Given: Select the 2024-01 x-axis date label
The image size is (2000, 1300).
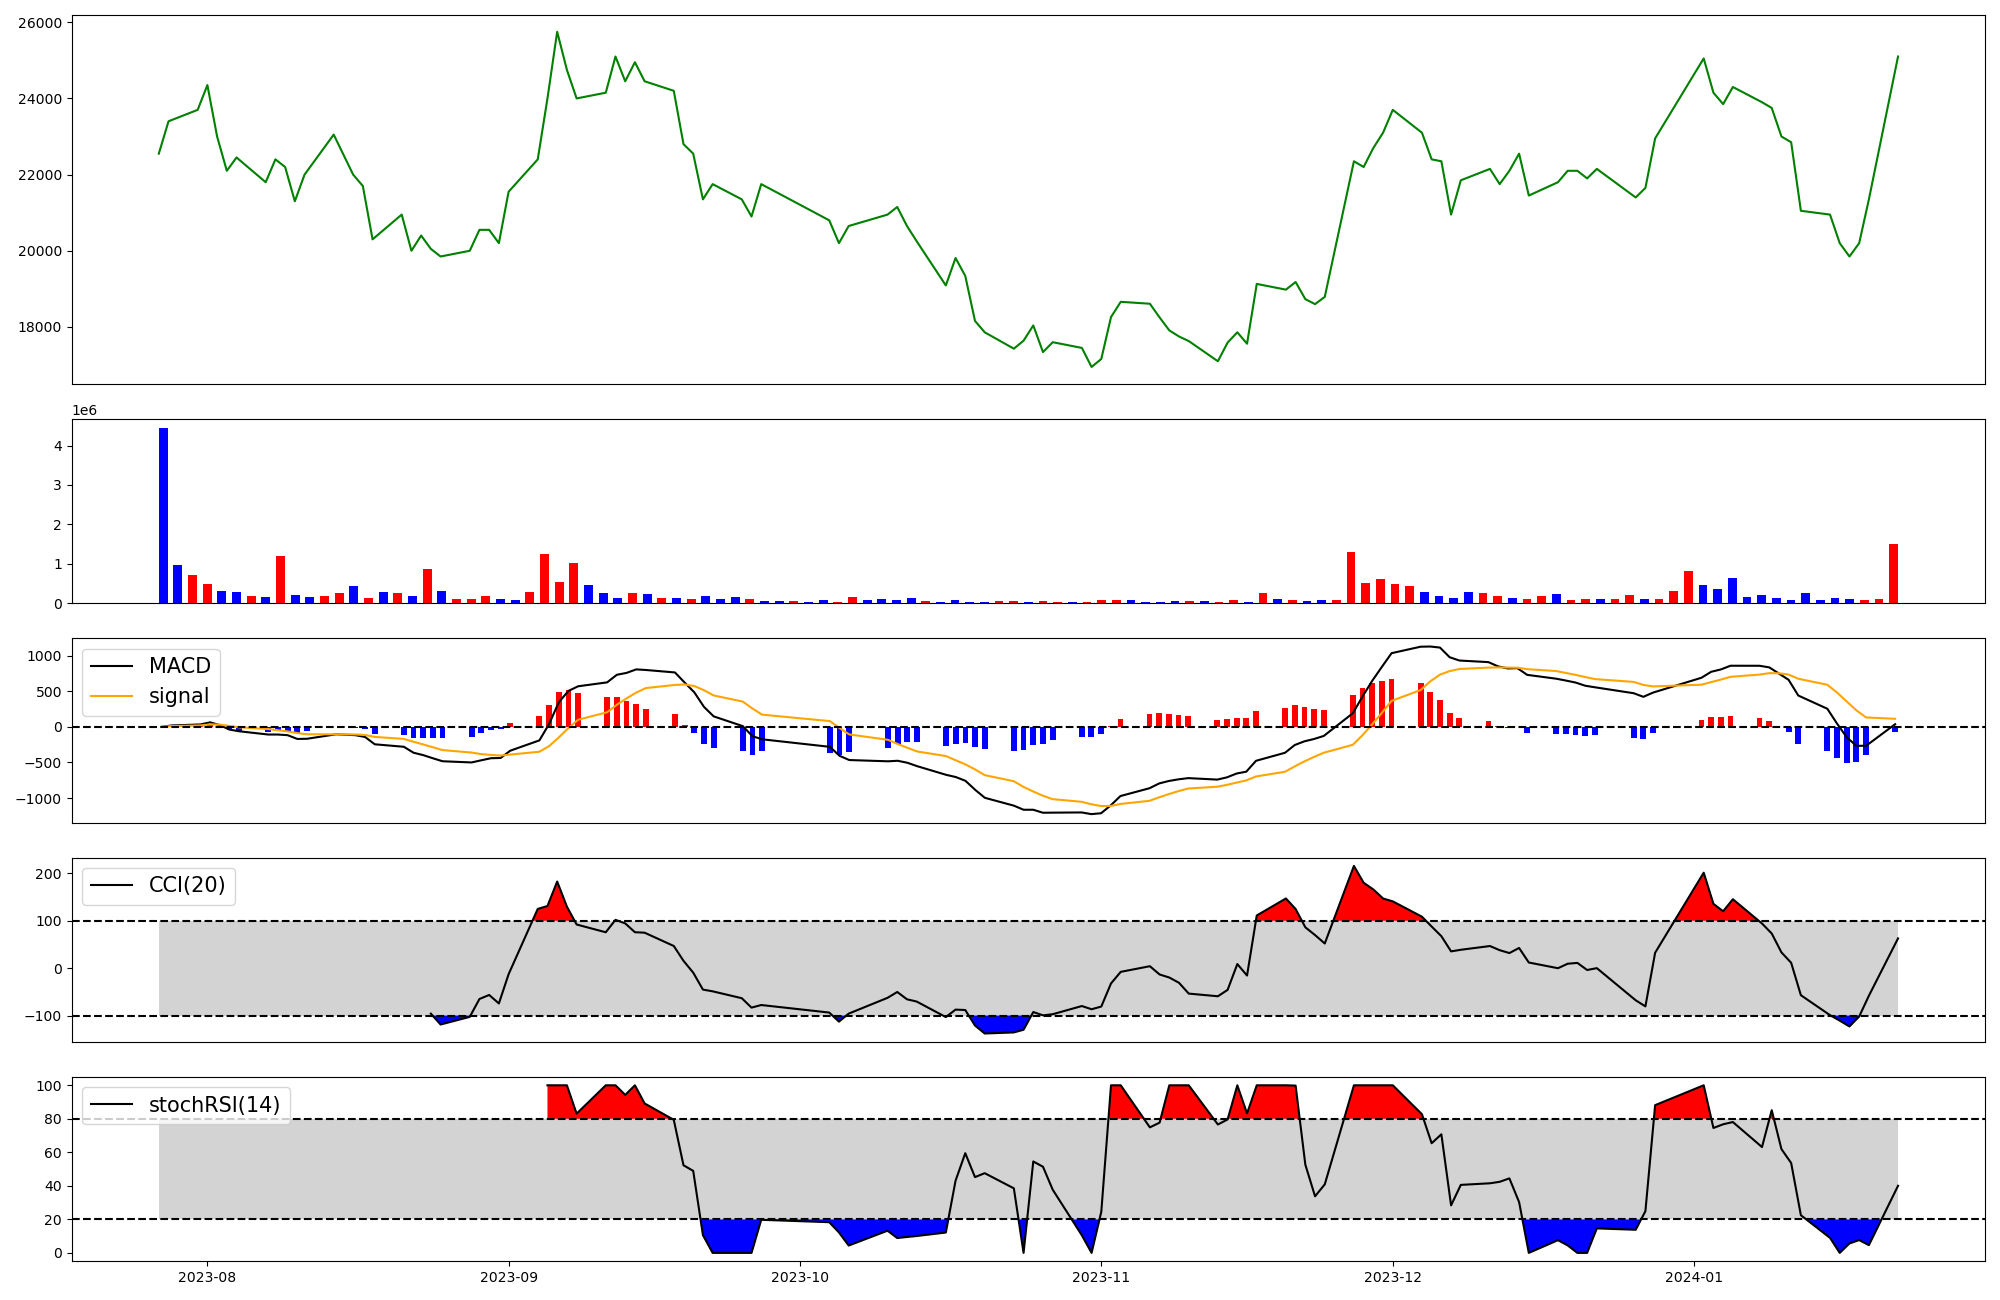Looking at the screenshot, I should [1694, 1277].
